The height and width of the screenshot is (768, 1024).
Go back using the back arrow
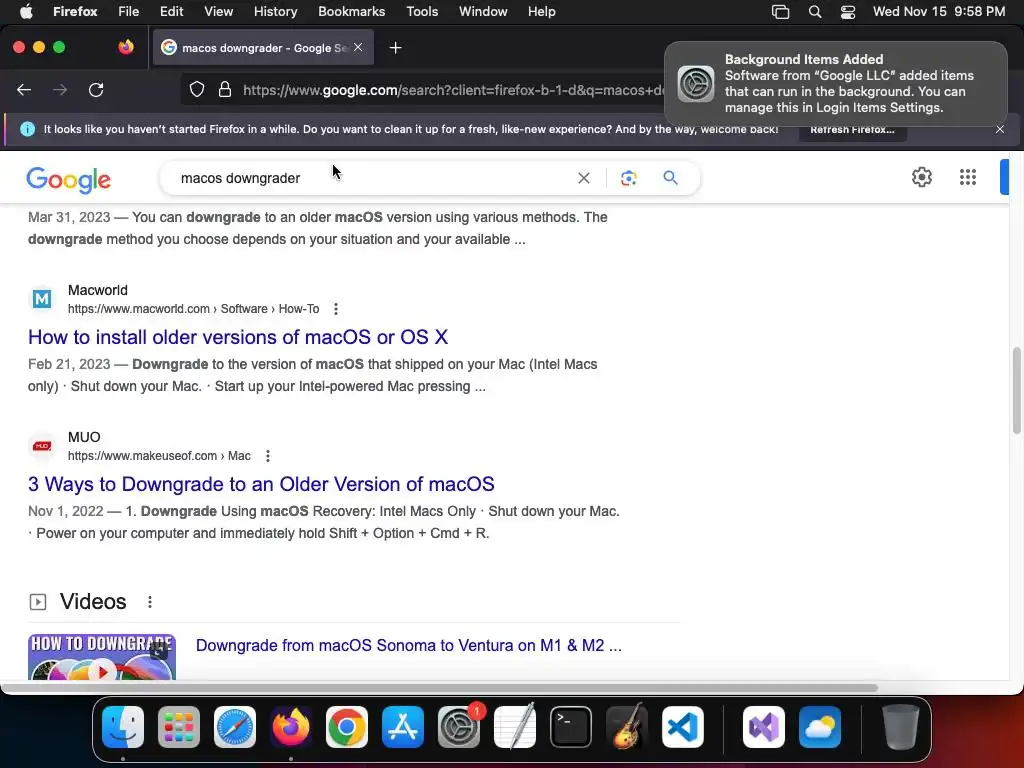pos(24,90)
